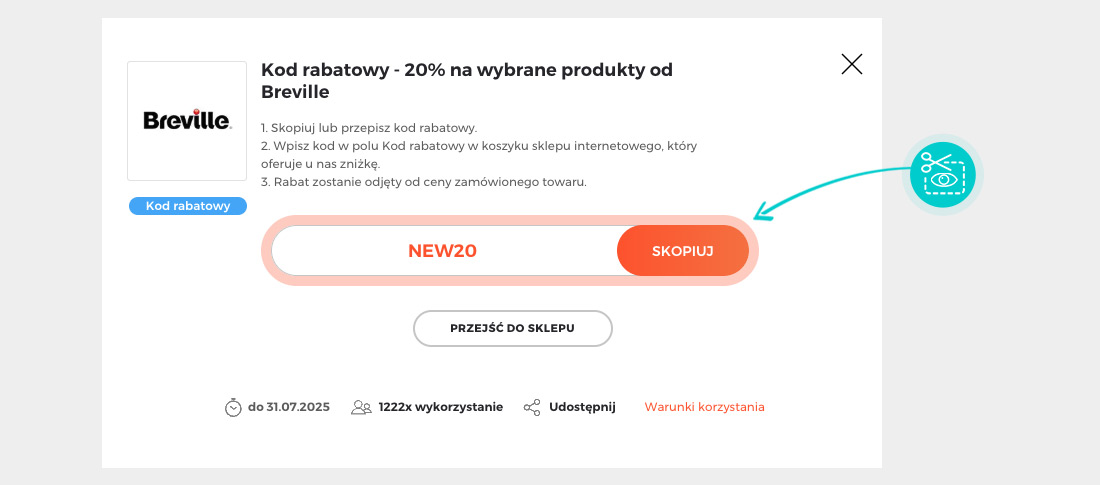Screen dimensions: 1100x485
Task: Click the people usage icon
Action: [x=361, y=407]
